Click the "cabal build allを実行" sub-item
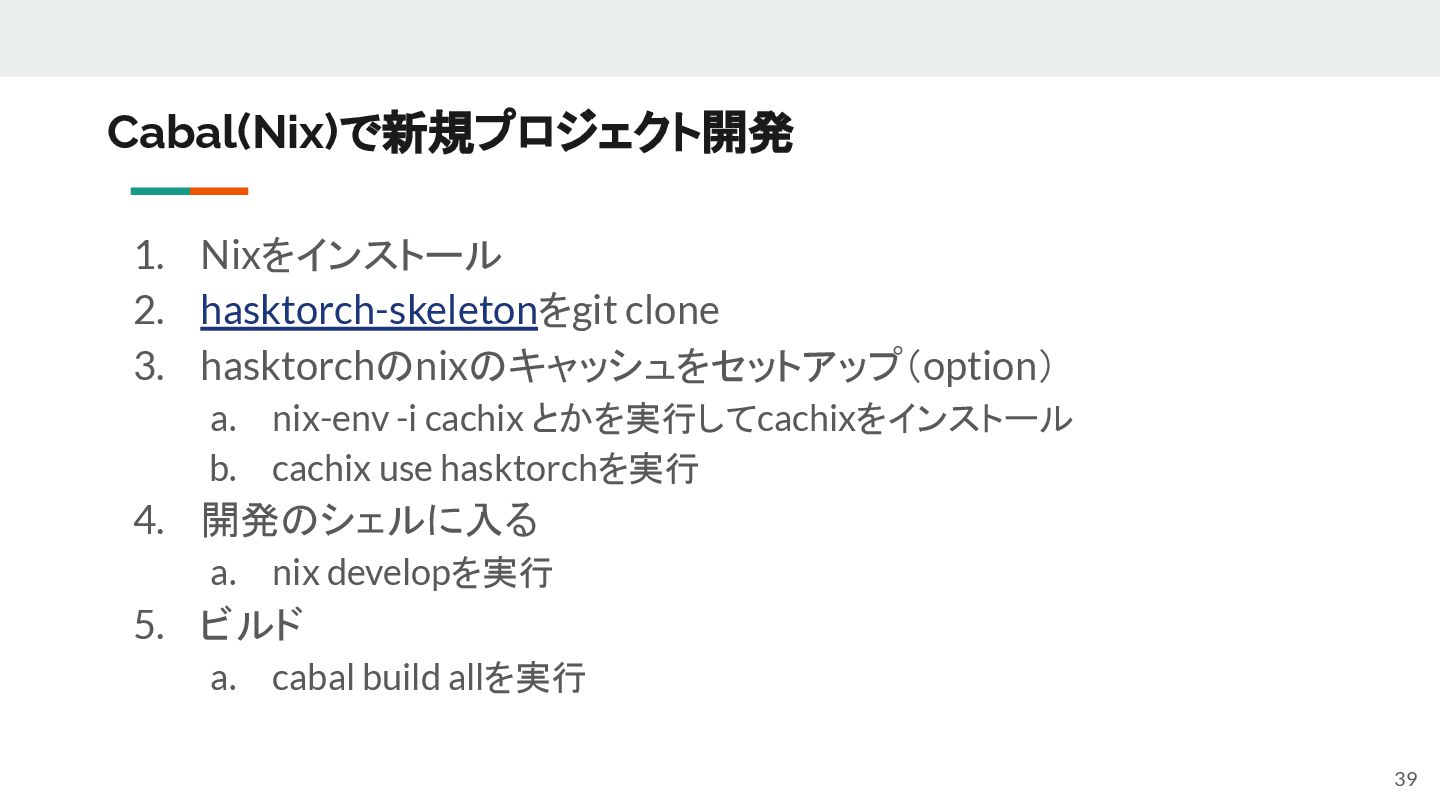The height and width of the screenshot is (810, 1440). click(x=428, y=678)
